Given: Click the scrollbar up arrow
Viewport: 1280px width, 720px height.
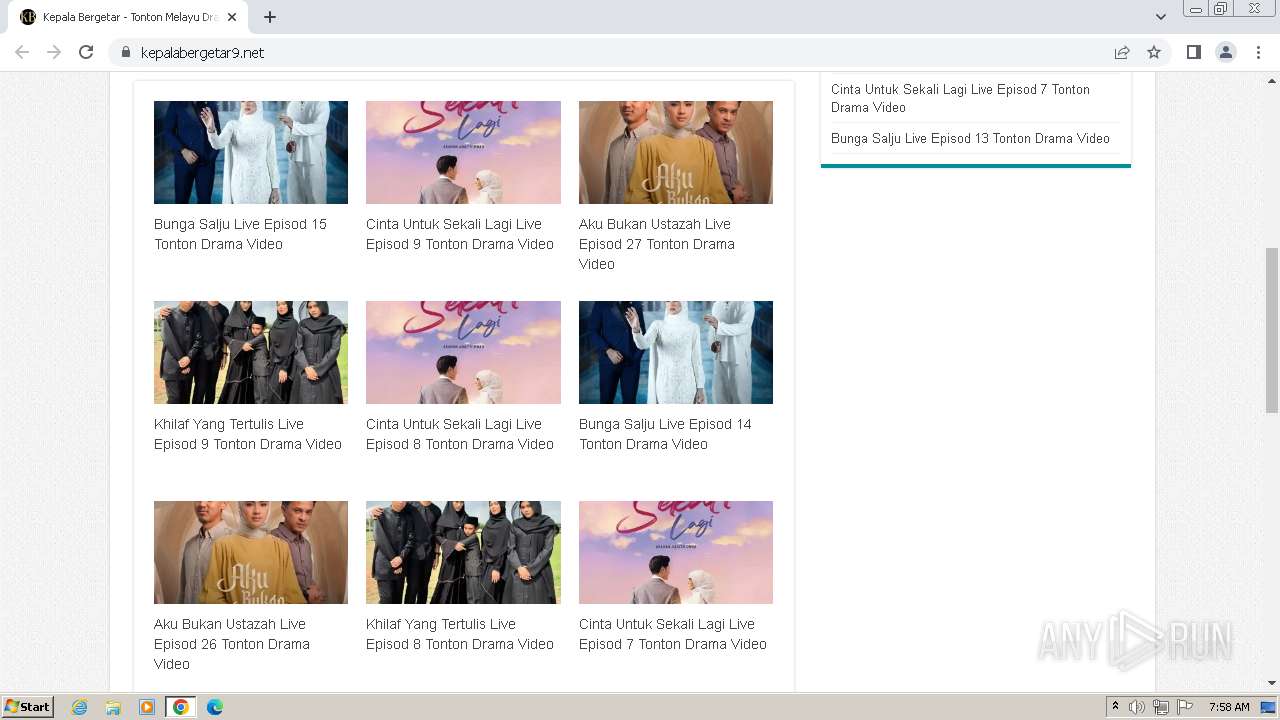Looking at the screenshot, I should point(1272,80).
